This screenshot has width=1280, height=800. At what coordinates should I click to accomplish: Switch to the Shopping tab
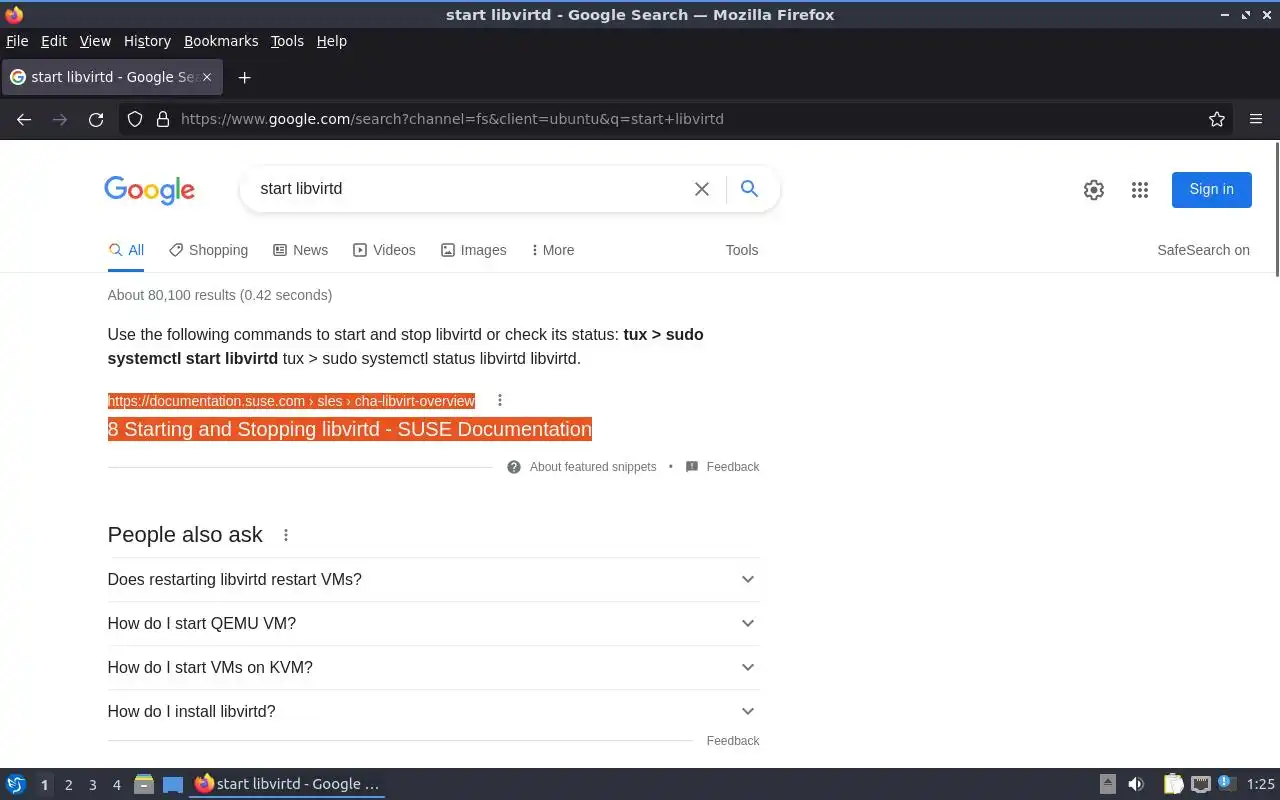point(208,250)
